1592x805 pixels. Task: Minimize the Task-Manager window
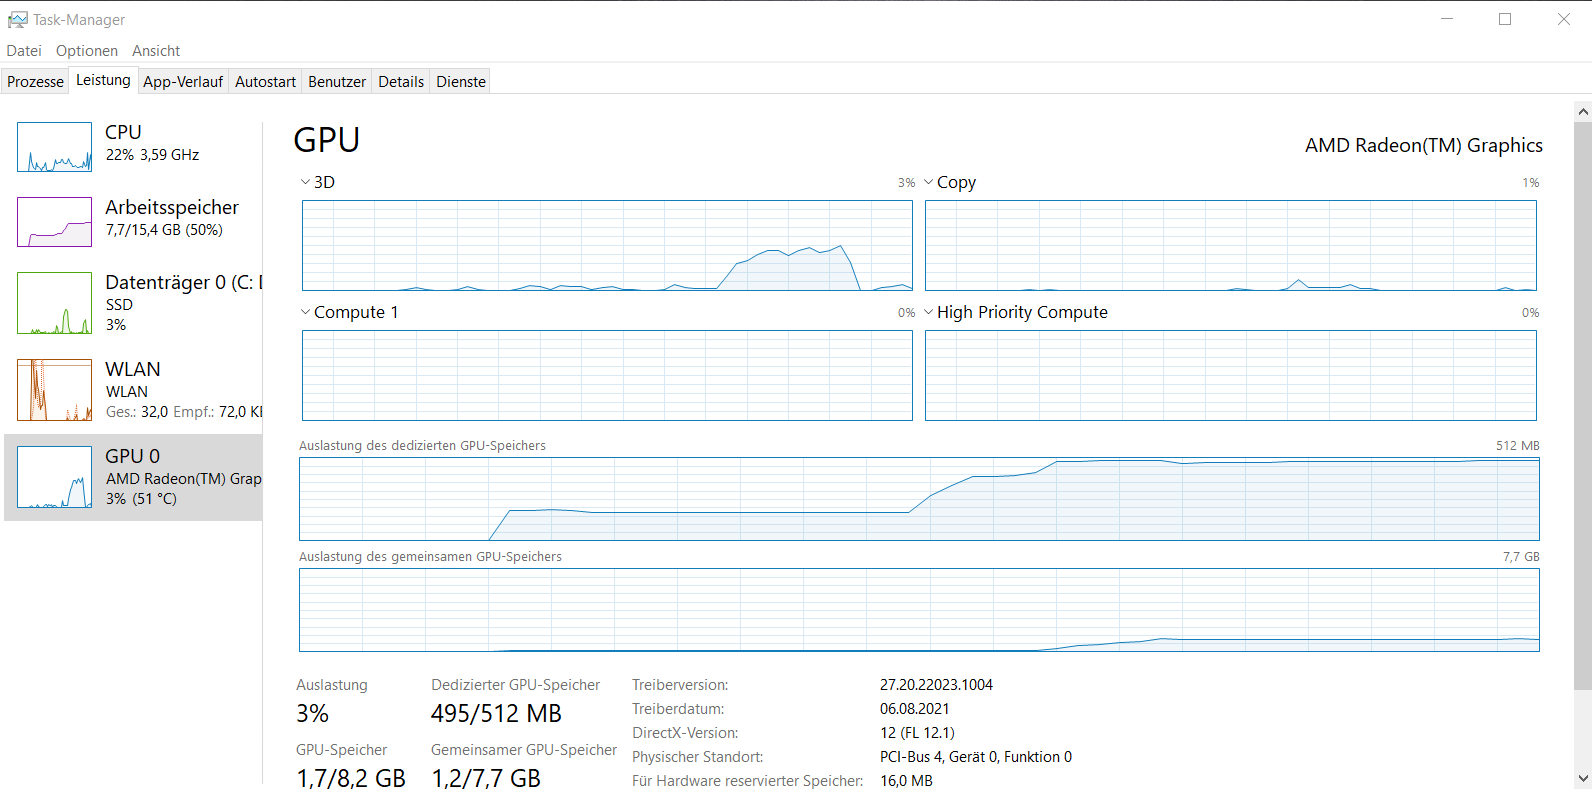[1446, 19]
